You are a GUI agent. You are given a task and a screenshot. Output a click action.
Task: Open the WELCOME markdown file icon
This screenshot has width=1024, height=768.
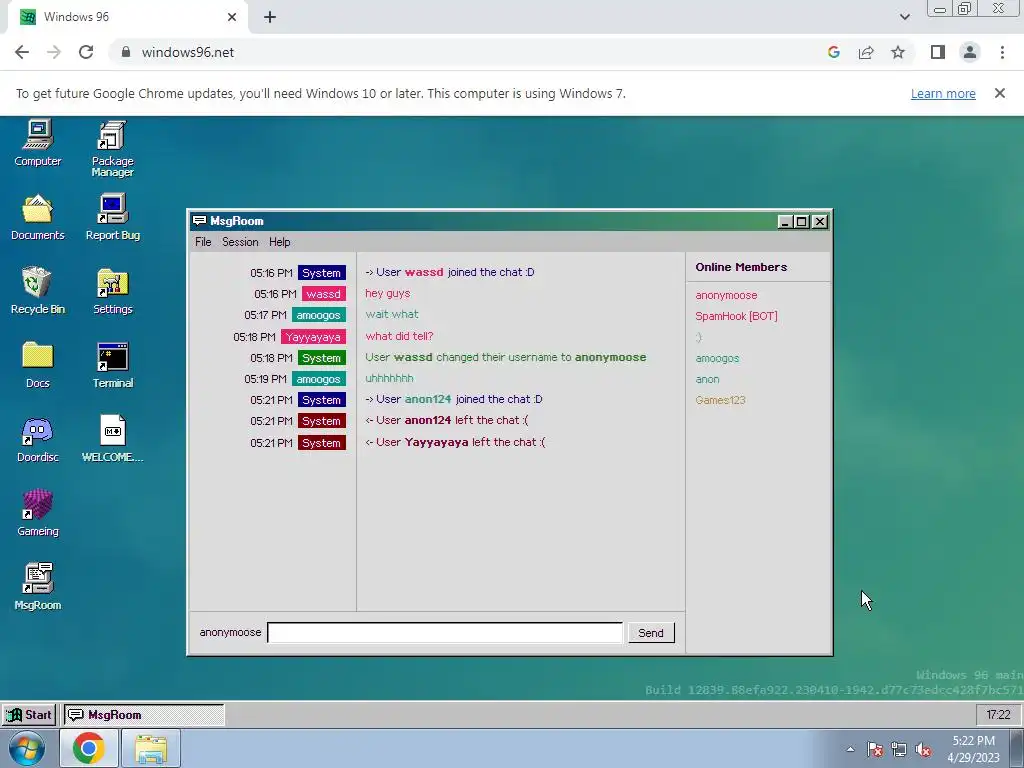tap(112, 440)
